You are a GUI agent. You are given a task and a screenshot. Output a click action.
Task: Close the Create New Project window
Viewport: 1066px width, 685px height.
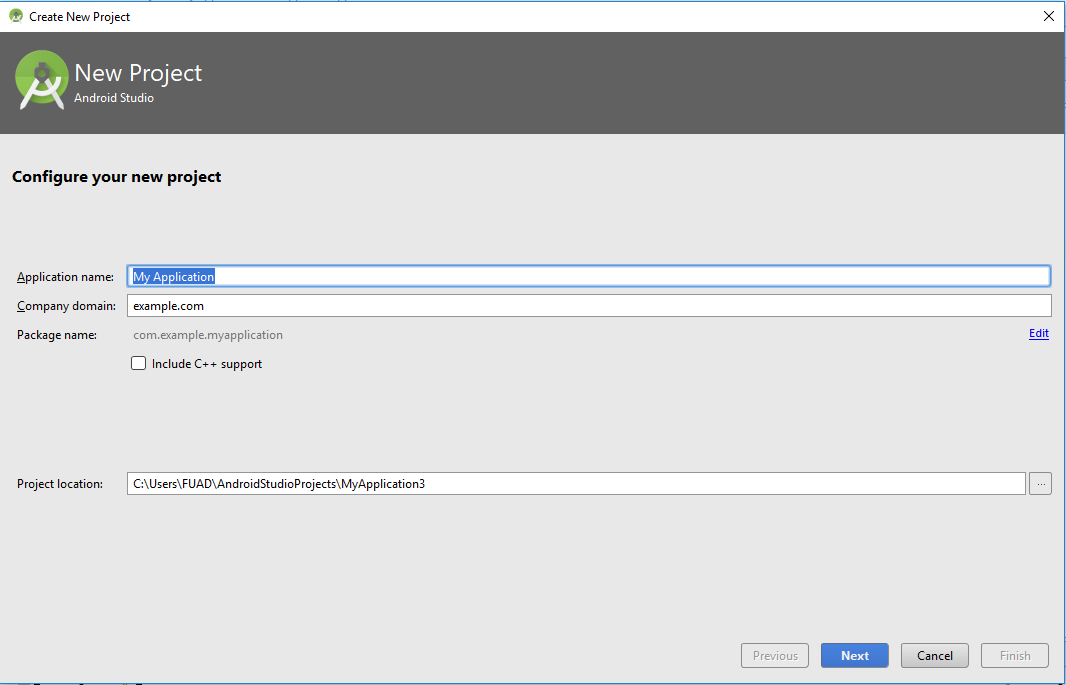pos(1048,16)
